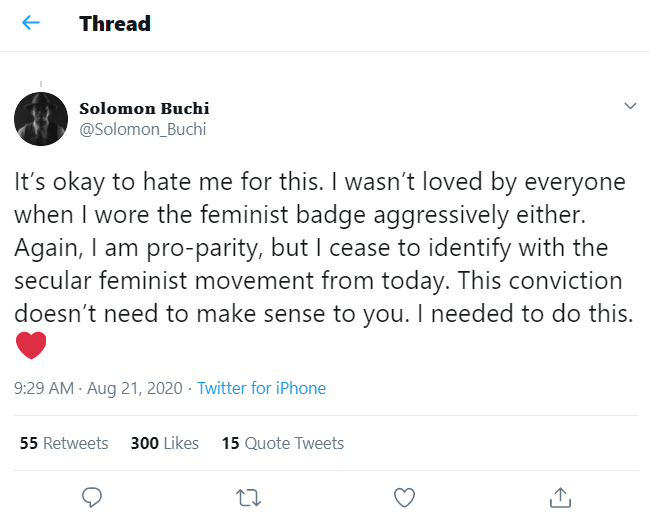Click the red heart emoji in the tweet
The height and width of the screenshot is (524, 650).
click(x=32, y=346)
